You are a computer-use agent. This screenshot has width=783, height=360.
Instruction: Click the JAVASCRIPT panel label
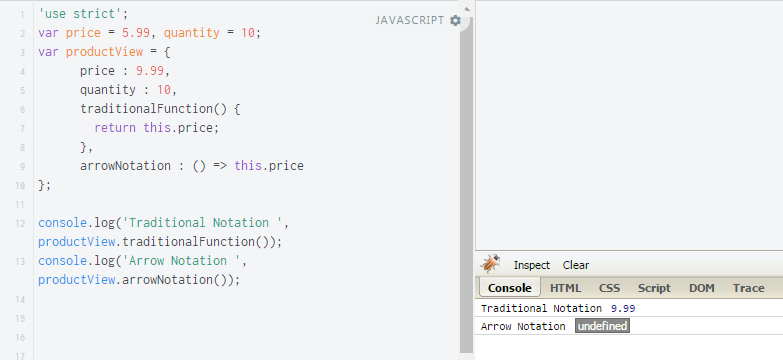point(409,20)
